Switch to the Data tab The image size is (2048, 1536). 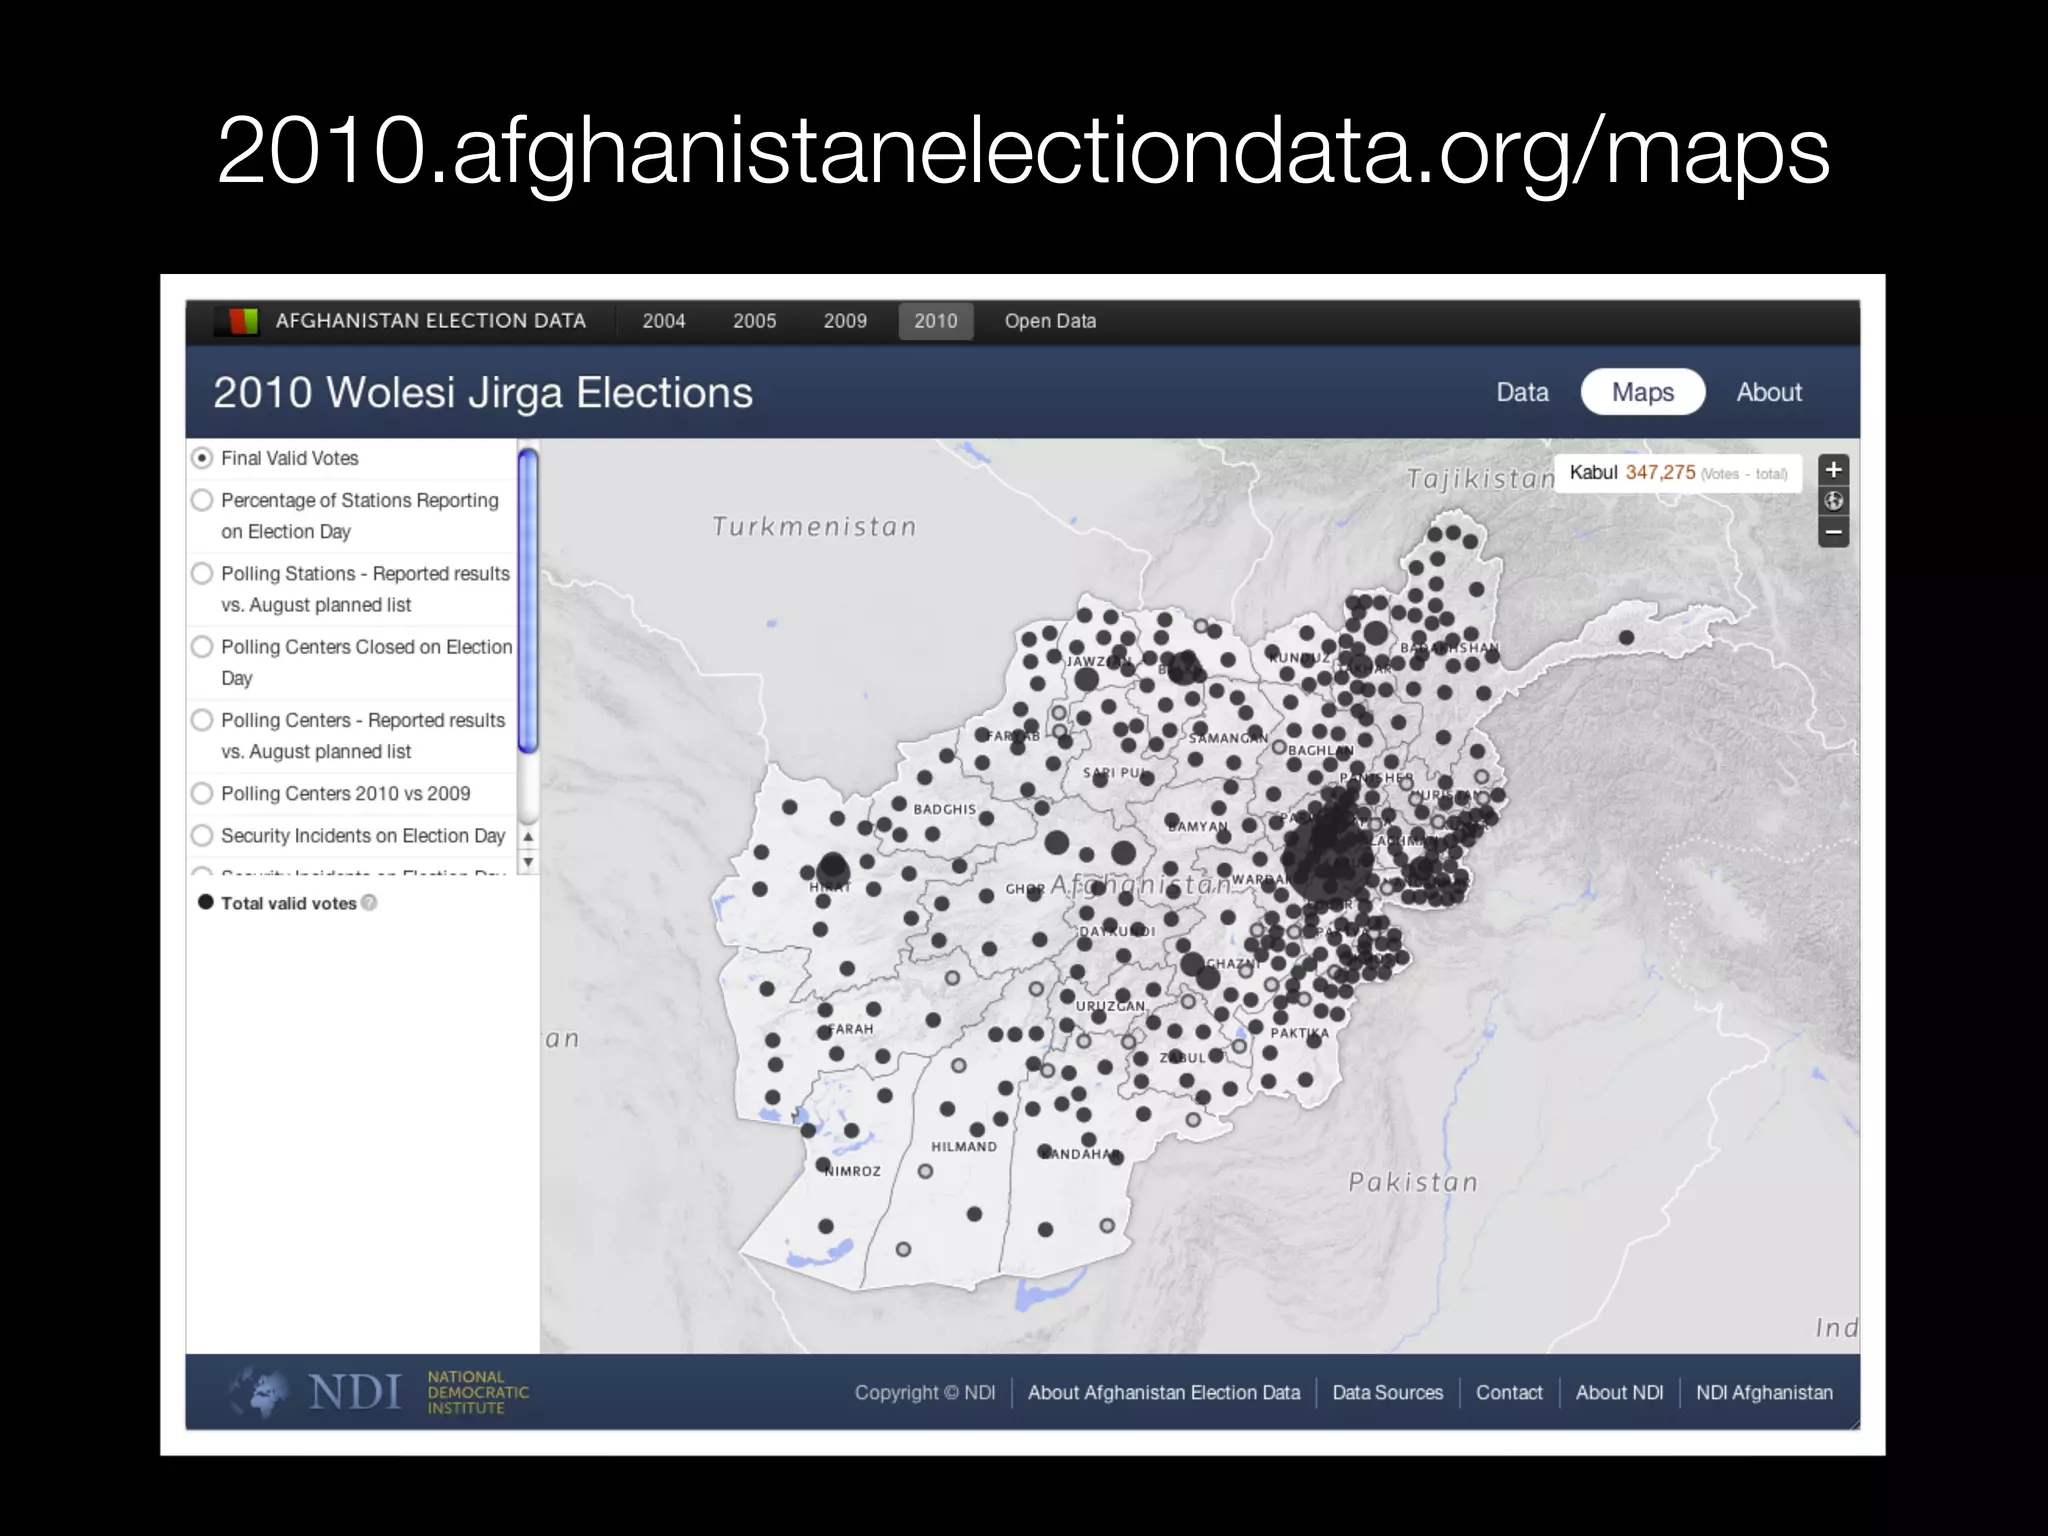pos(1522,393)
